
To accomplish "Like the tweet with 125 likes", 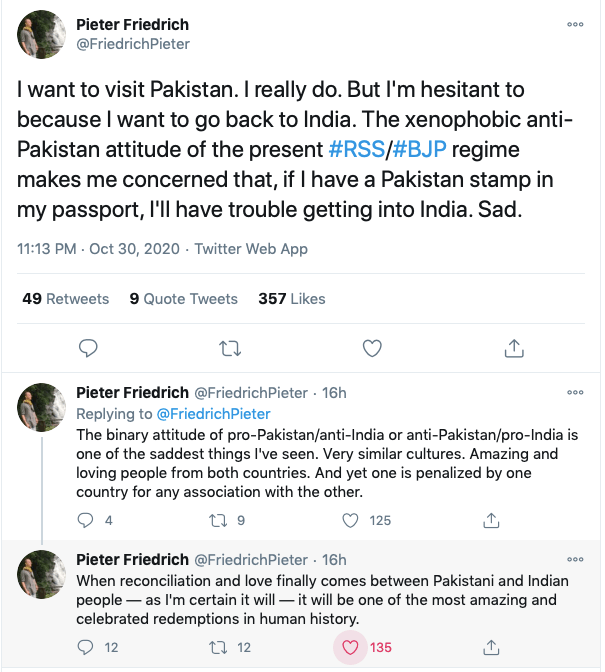I will coord(351,520).
